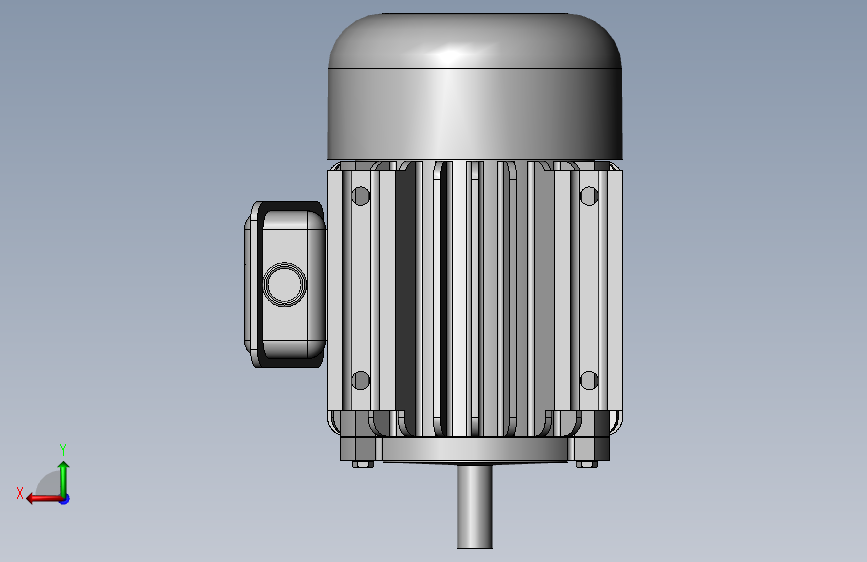Screen dimensions: 867x562
Task: Click the "Y" axis label
Action: point(63,450)
